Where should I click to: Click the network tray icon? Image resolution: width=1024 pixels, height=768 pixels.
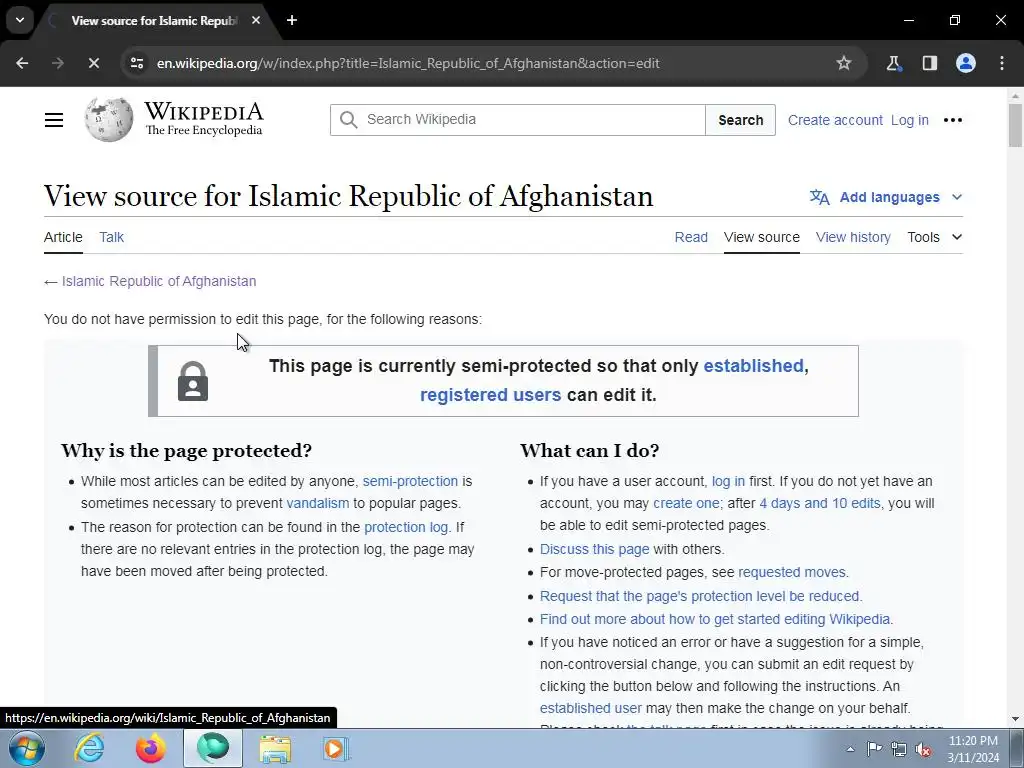tap(899, 749)
